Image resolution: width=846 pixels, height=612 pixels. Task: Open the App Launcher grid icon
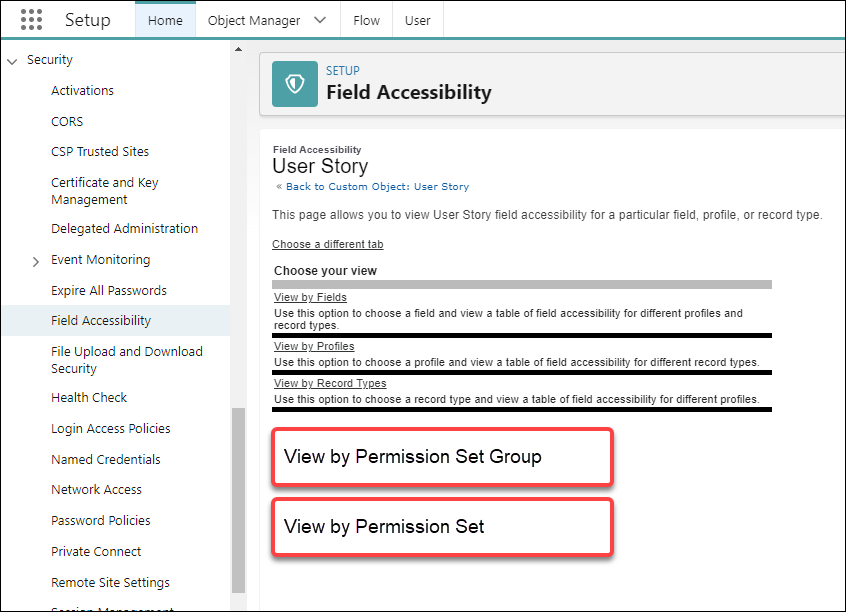point(31,20)
